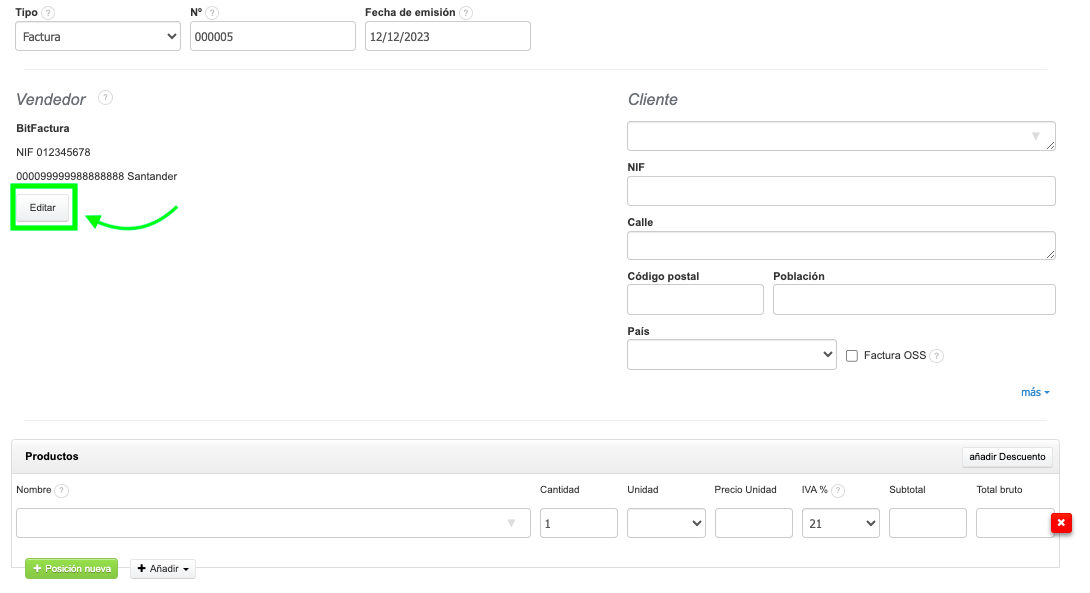Expand the más link for more client fields

tap(1035, 393)
